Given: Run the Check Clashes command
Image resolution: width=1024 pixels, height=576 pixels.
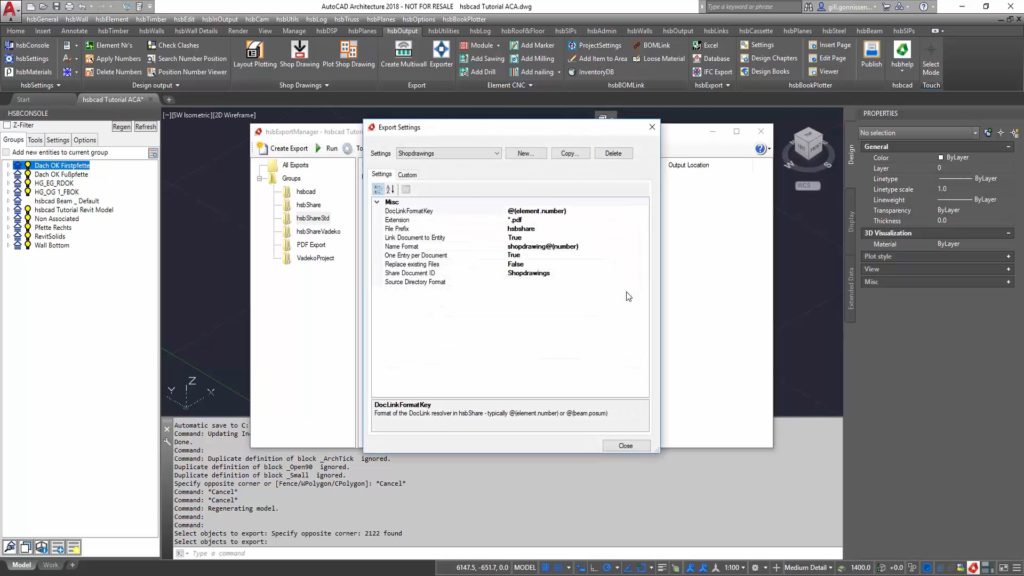Looking at the screenshot, I should (173, 45).
